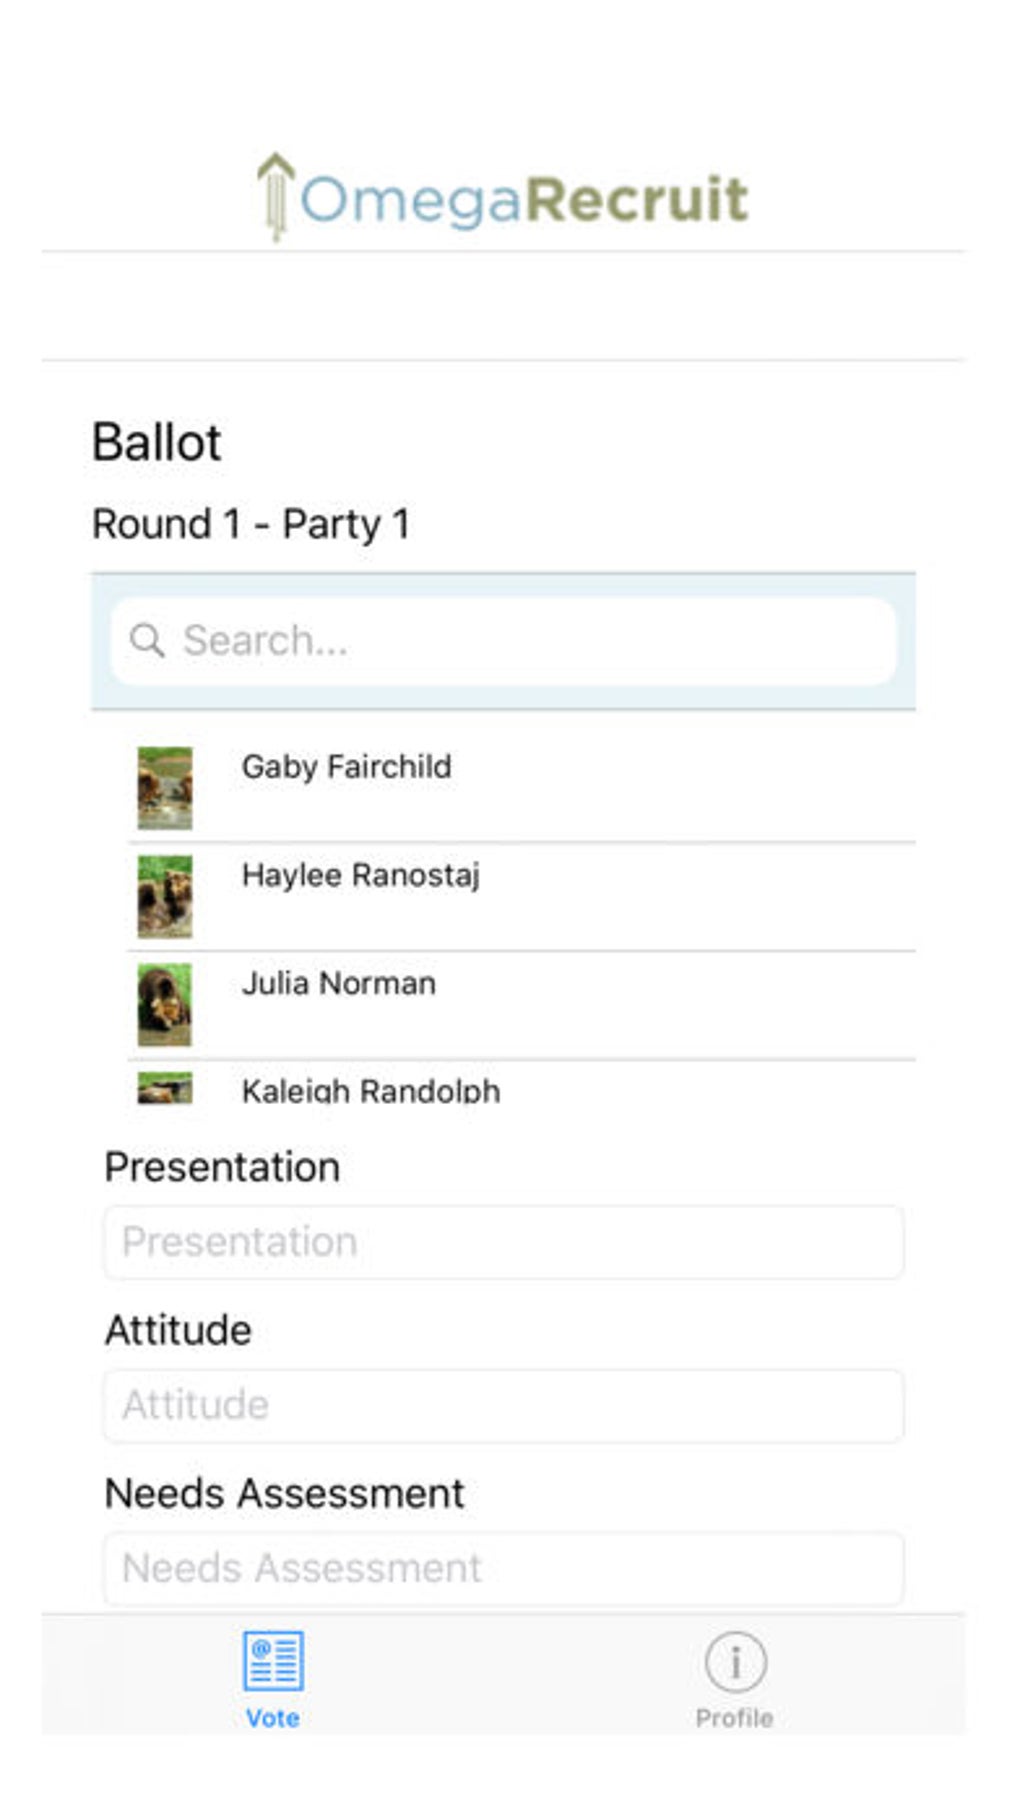Open Julia Norman's photo thumbnail
Viewport: 1020px width, 1811px height.
tap(165, 1004)
